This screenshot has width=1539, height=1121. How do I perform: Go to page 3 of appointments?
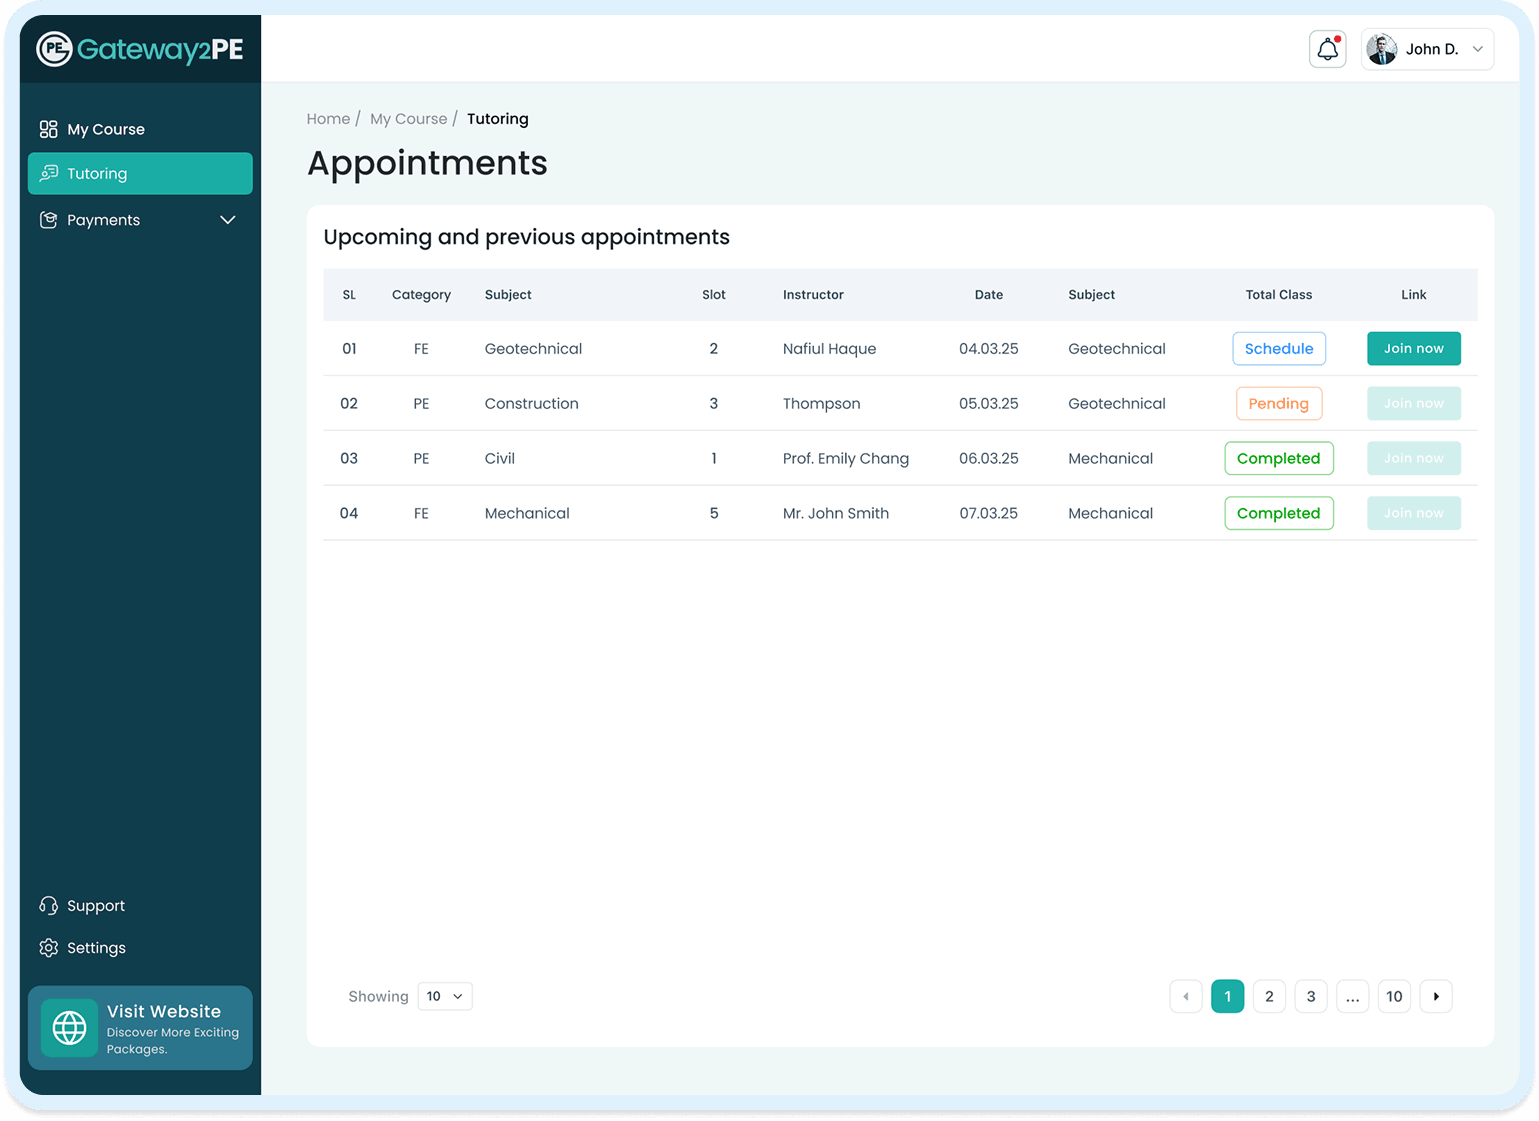(1310, 996)
